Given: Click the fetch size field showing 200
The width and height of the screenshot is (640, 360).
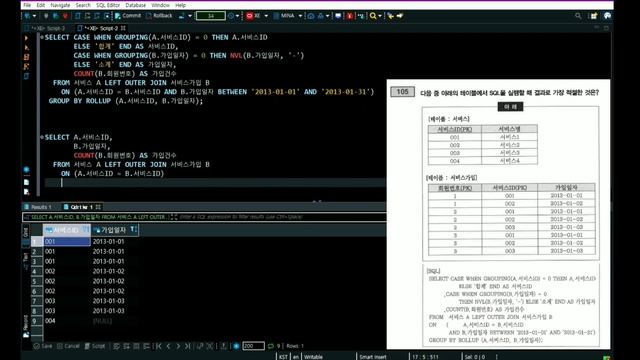Looking at the screenshot, I should click(x=253, y=346).
